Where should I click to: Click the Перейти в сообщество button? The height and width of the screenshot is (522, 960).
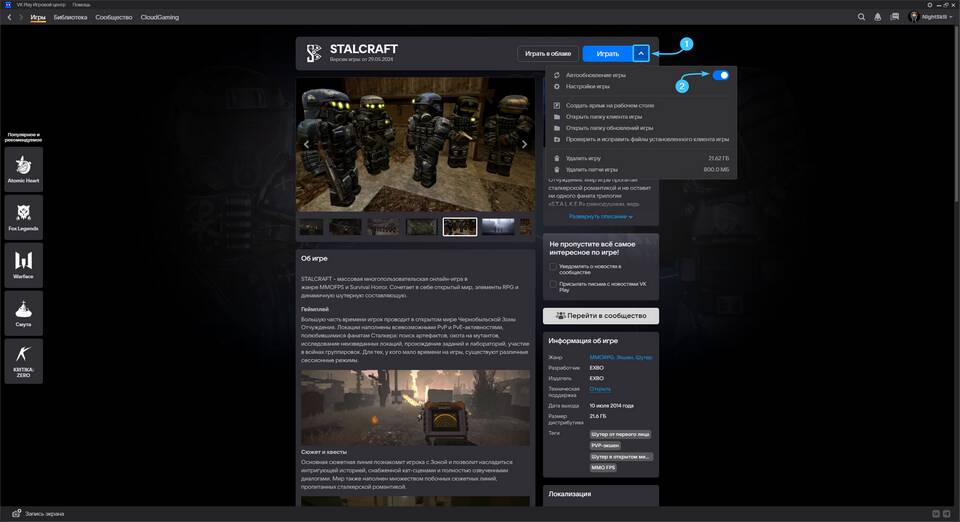point(600,316)
